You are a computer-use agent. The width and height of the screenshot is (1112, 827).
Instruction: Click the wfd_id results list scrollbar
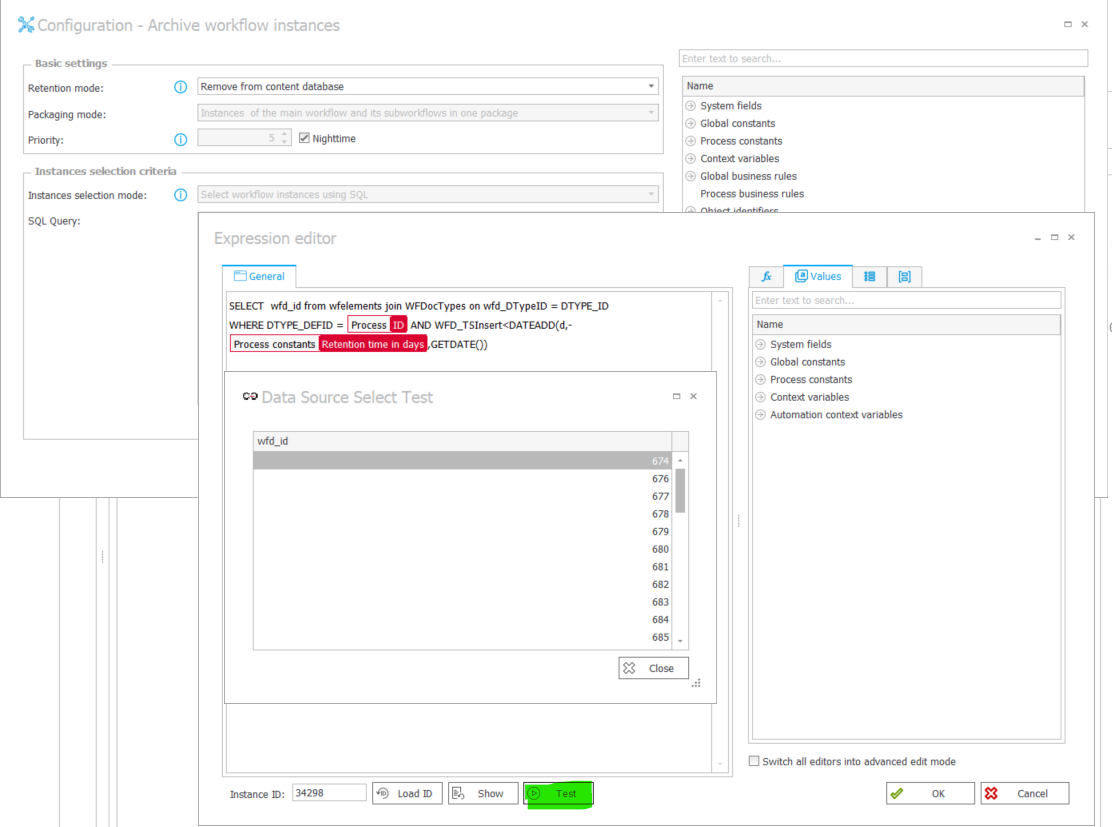point(681,490)
